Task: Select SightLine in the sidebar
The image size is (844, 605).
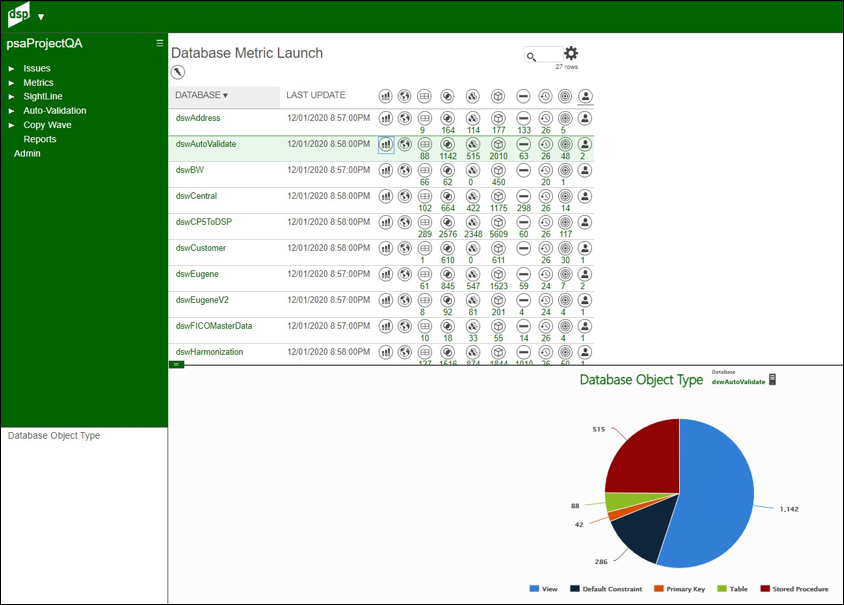Action: [43, 96]
